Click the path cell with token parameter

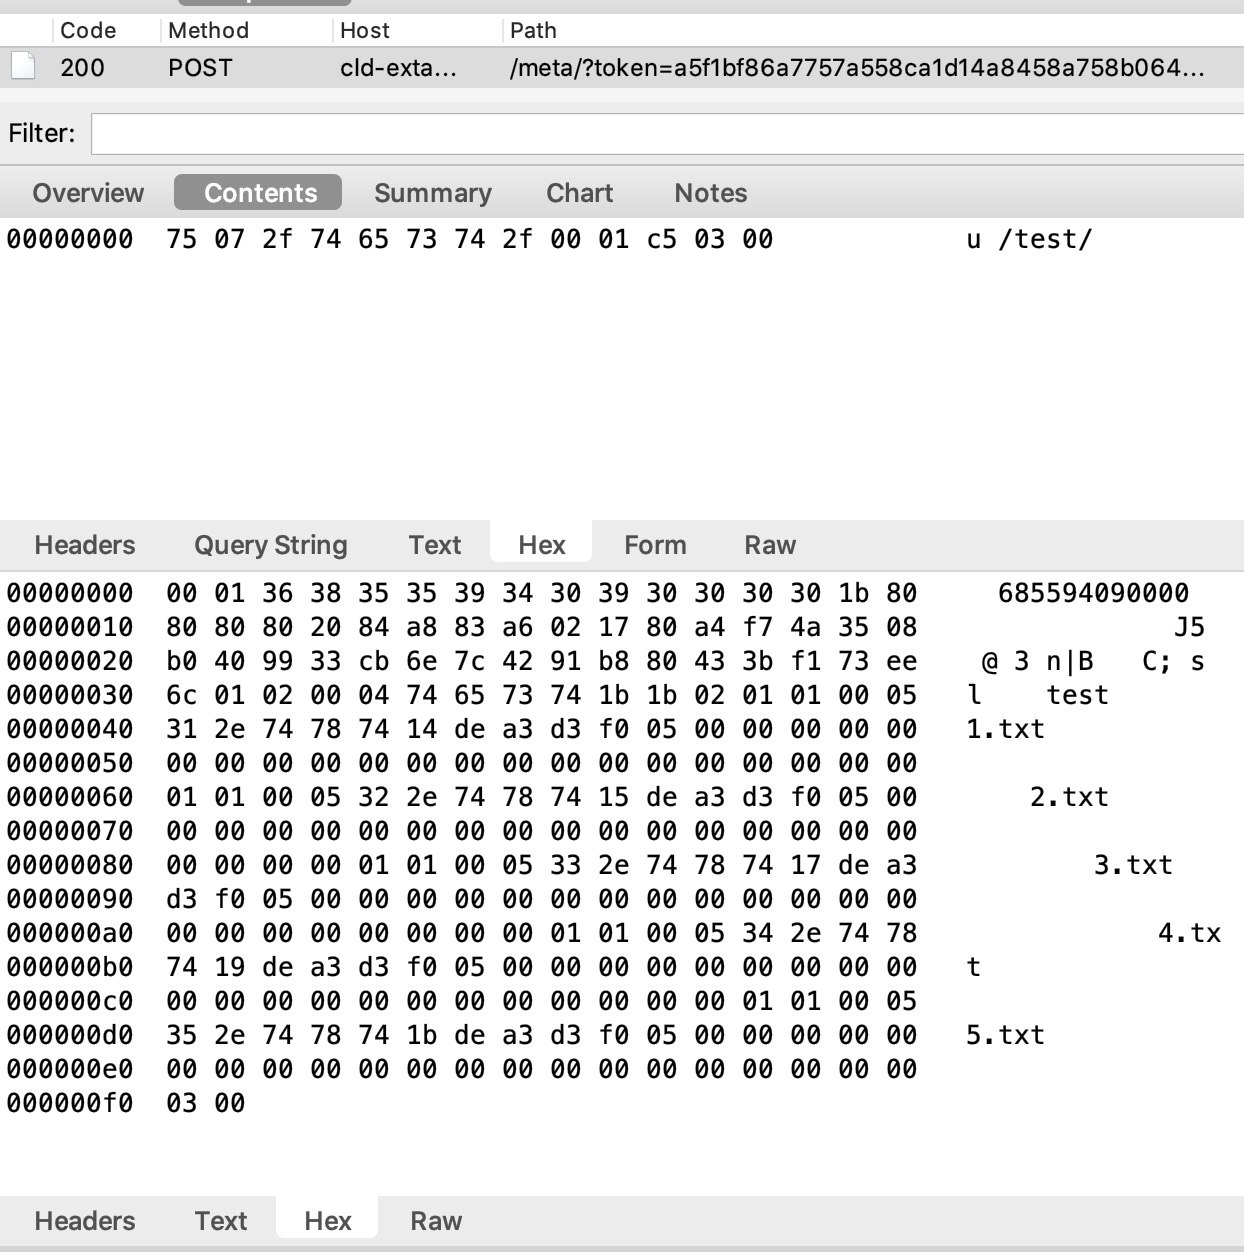click(x=857, y=67)
